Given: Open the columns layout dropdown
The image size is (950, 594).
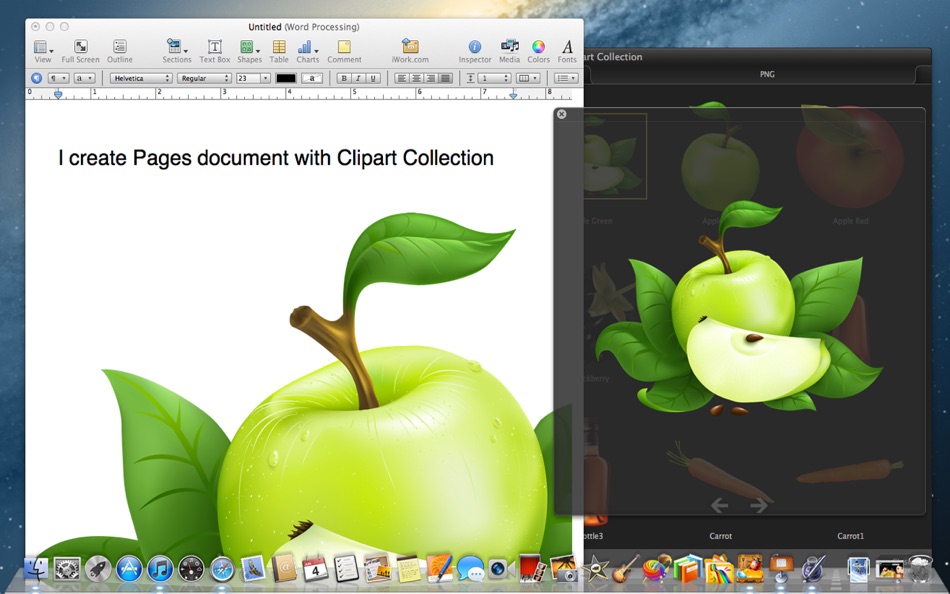Looking at the screenshot, I should 527,78.
